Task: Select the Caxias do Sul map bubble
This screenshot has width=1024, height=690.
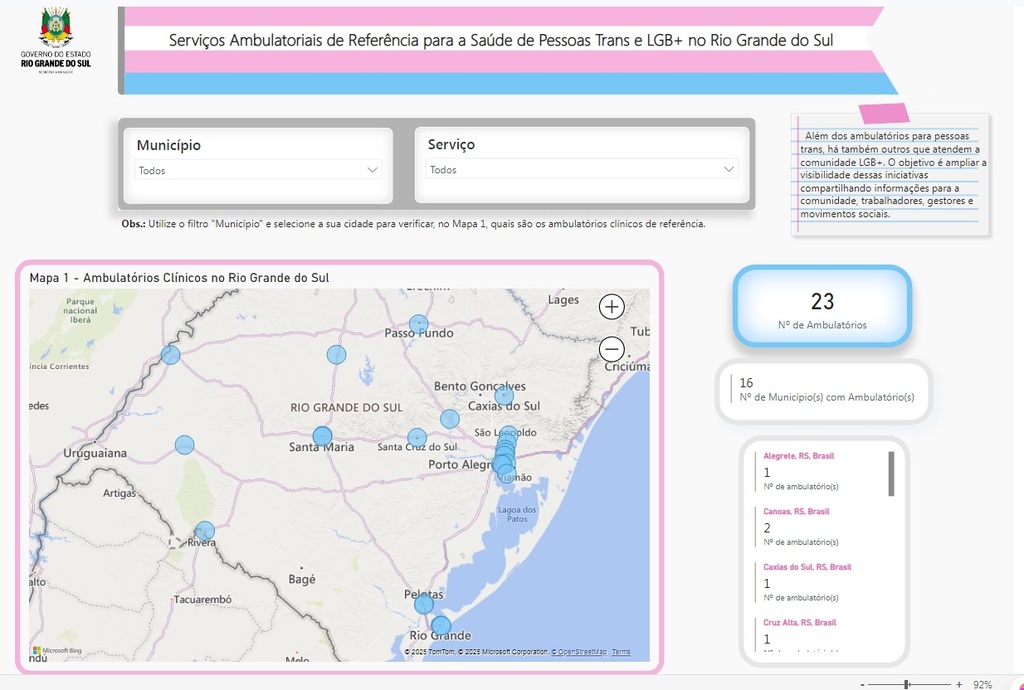Action: [x=504, y=395]
